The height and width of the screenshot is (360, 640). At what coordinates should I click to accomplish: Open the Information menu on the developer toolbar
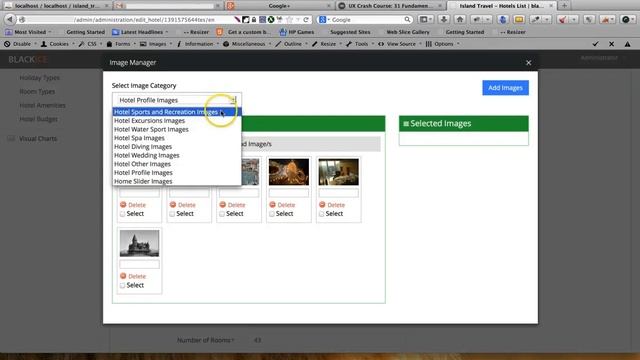click(197, 44)
